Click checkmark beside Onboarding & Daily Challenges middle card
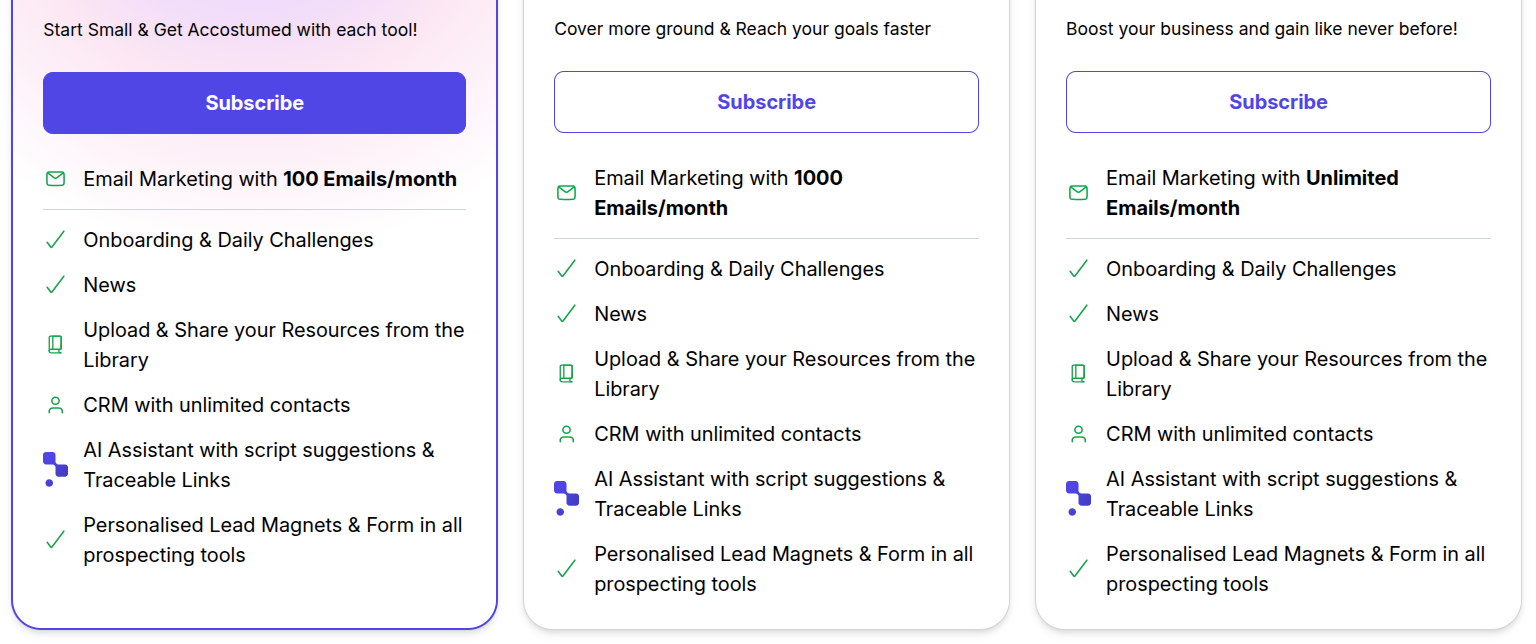The width and height of the screenshot is (1536, 644). pyautogui.click(x=567, y=269)
